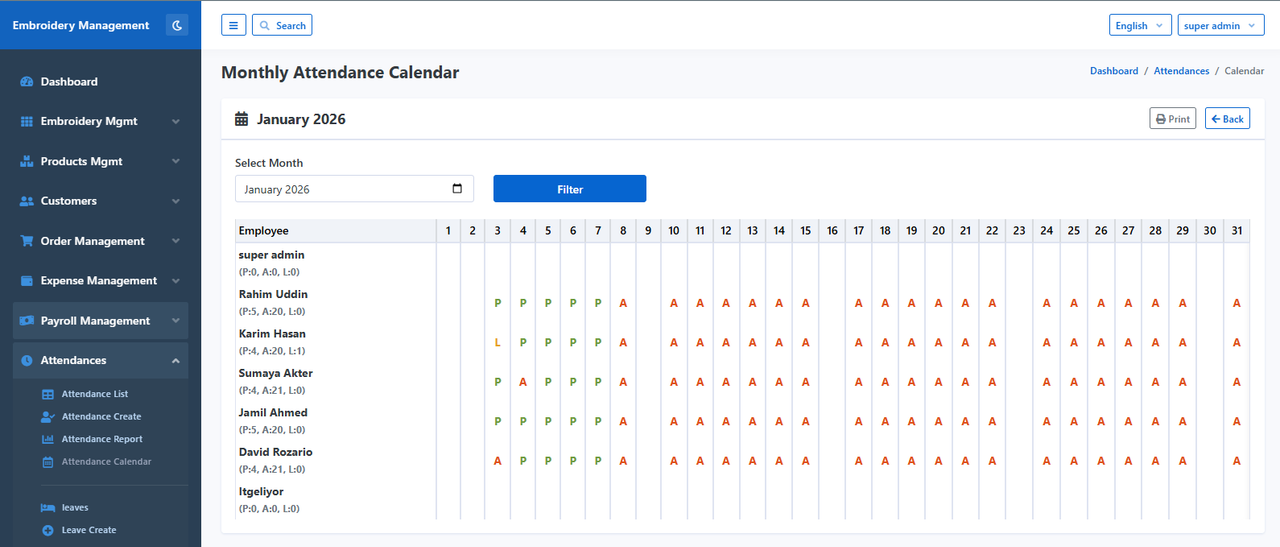Expand Expense Management chevron

pyautogui.click(x=176, y=281)
